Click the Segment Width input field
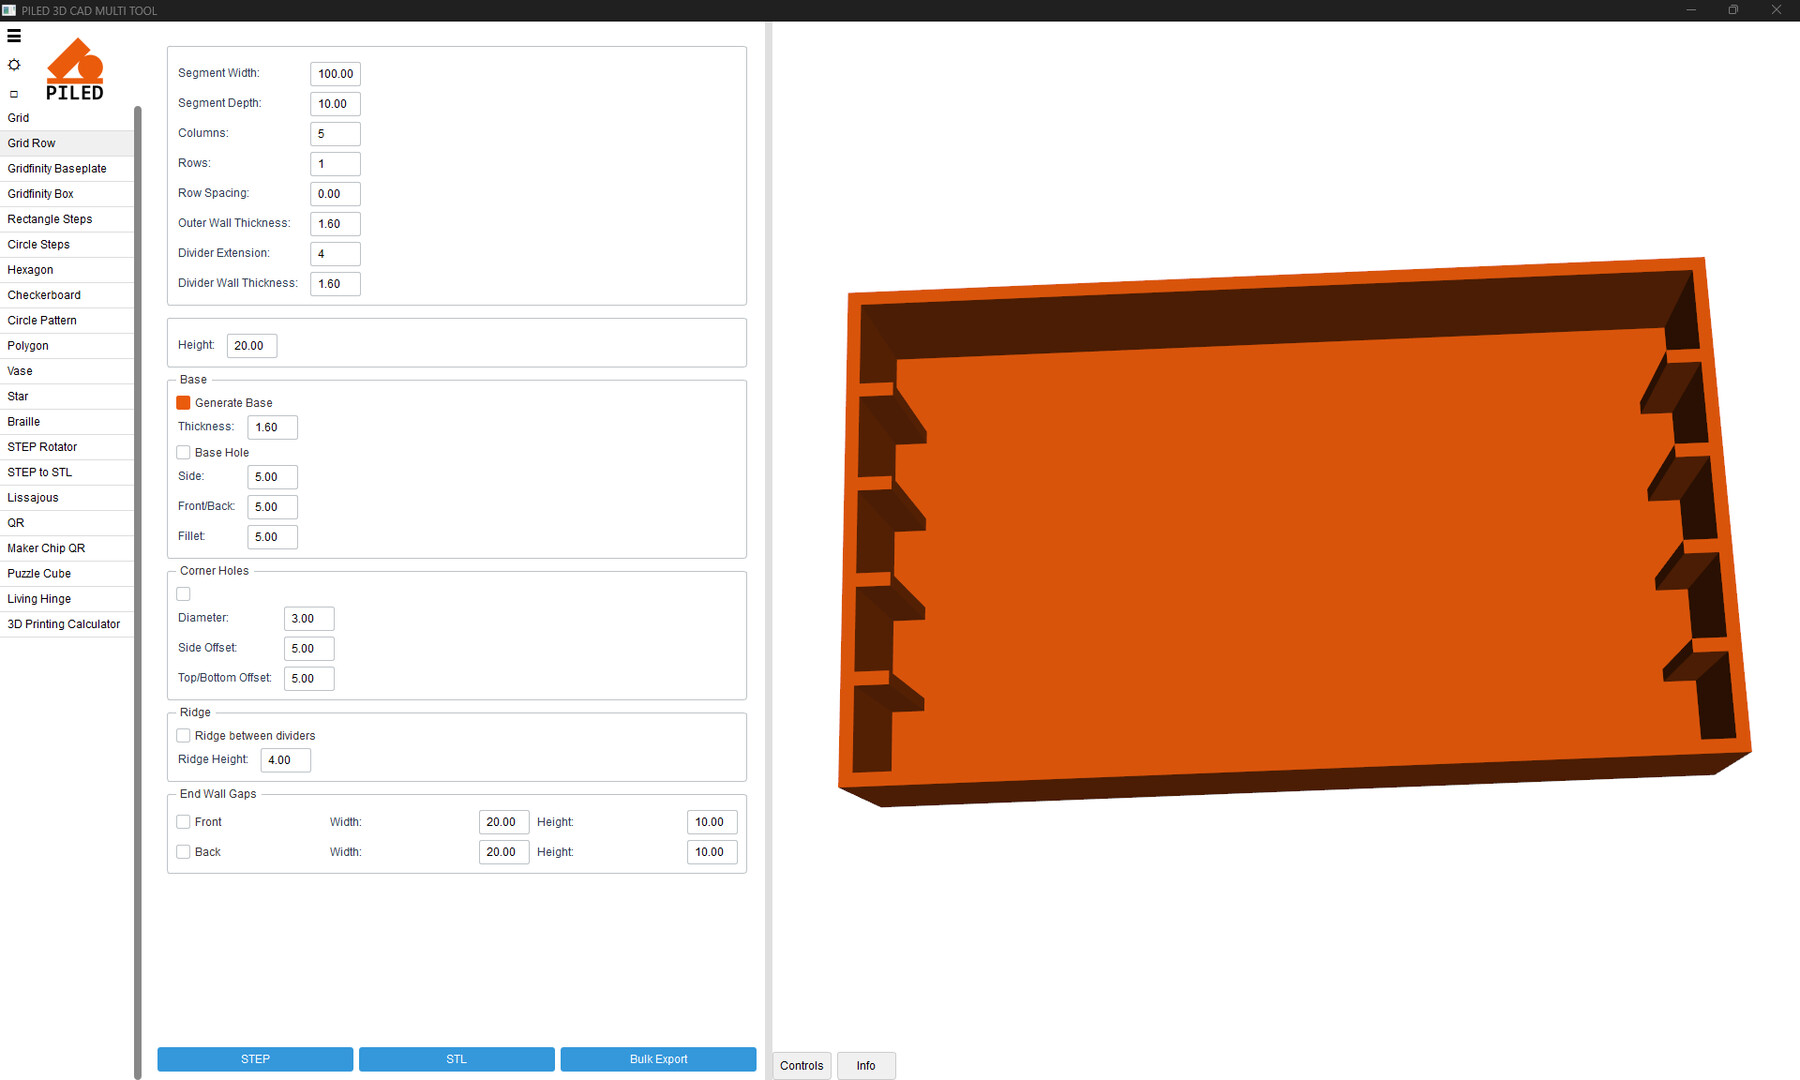The image size is (1800, 1080). pyautogui.click(x=335, y=74)
